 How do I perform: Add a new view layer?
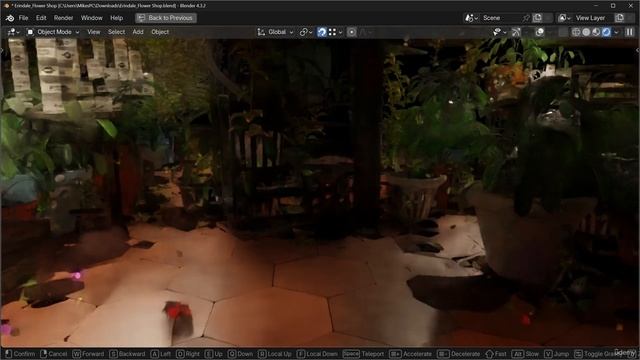click(620, 18)
